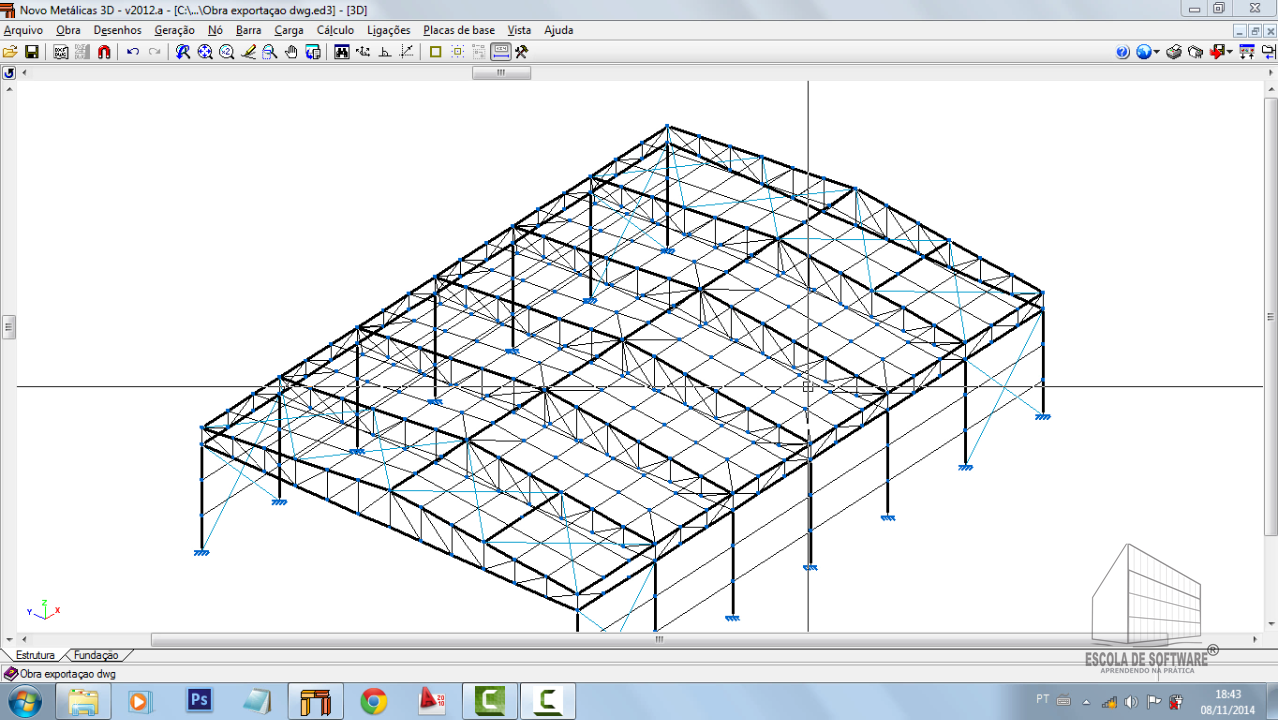
Task: Toggle the dotted yellow square selection mode
Action: (x=457, y=52)
